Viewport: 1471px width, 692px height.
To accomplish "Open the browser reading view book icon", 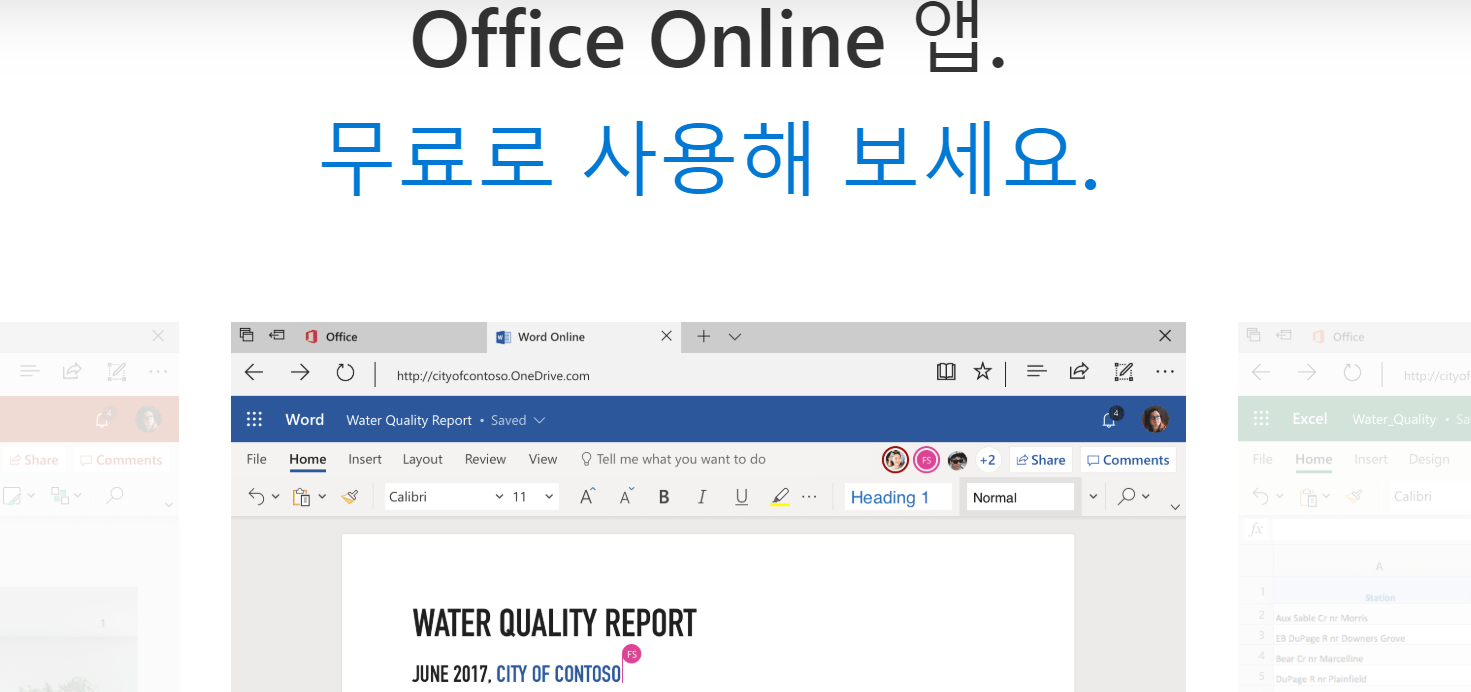I will [x=946, y=372].
